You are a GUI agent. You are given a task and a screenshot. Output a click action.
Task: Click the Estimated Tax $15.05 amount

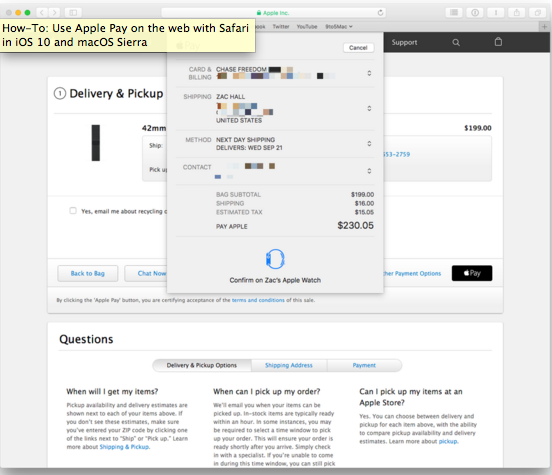(x=364, y=212)
